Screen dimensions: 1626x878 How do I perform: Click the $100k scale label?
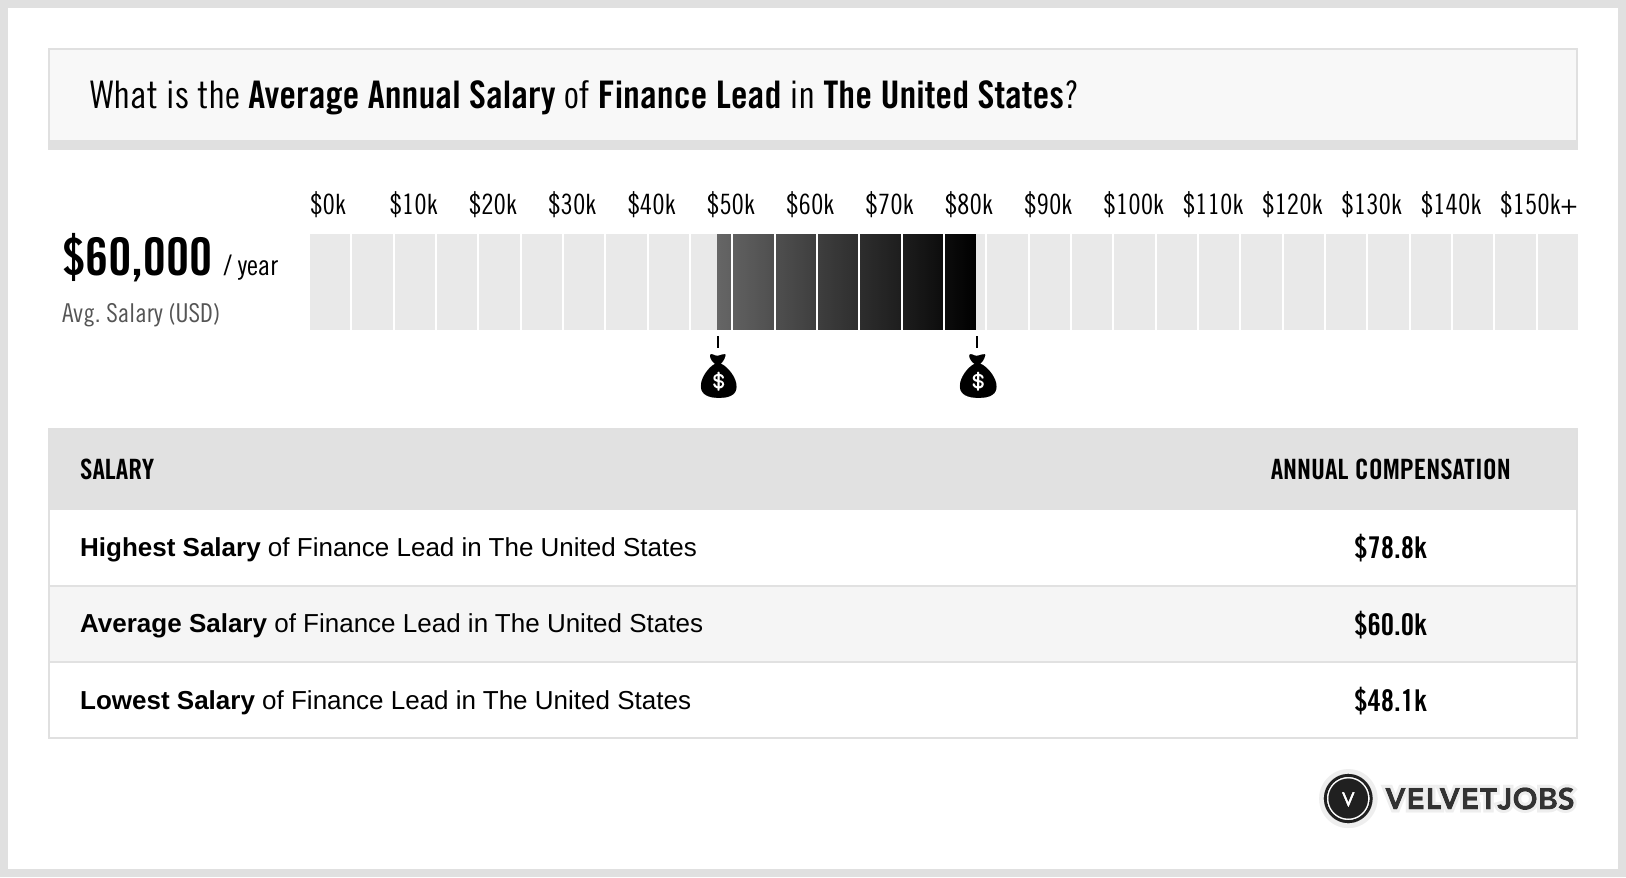click(1133, 205)
